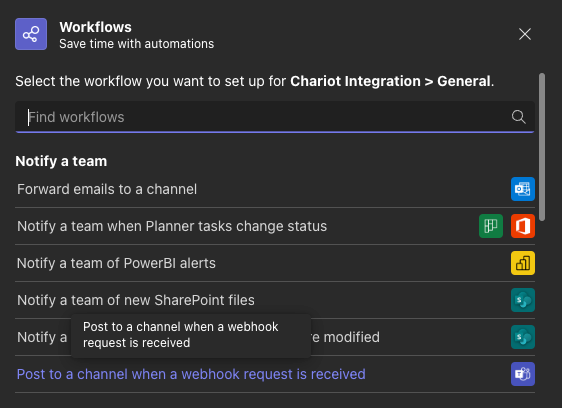Open Post to a channel when webhook received
The width and height of the screenshot is (562, 408).
pyautogui.click(x=275, y=374)
